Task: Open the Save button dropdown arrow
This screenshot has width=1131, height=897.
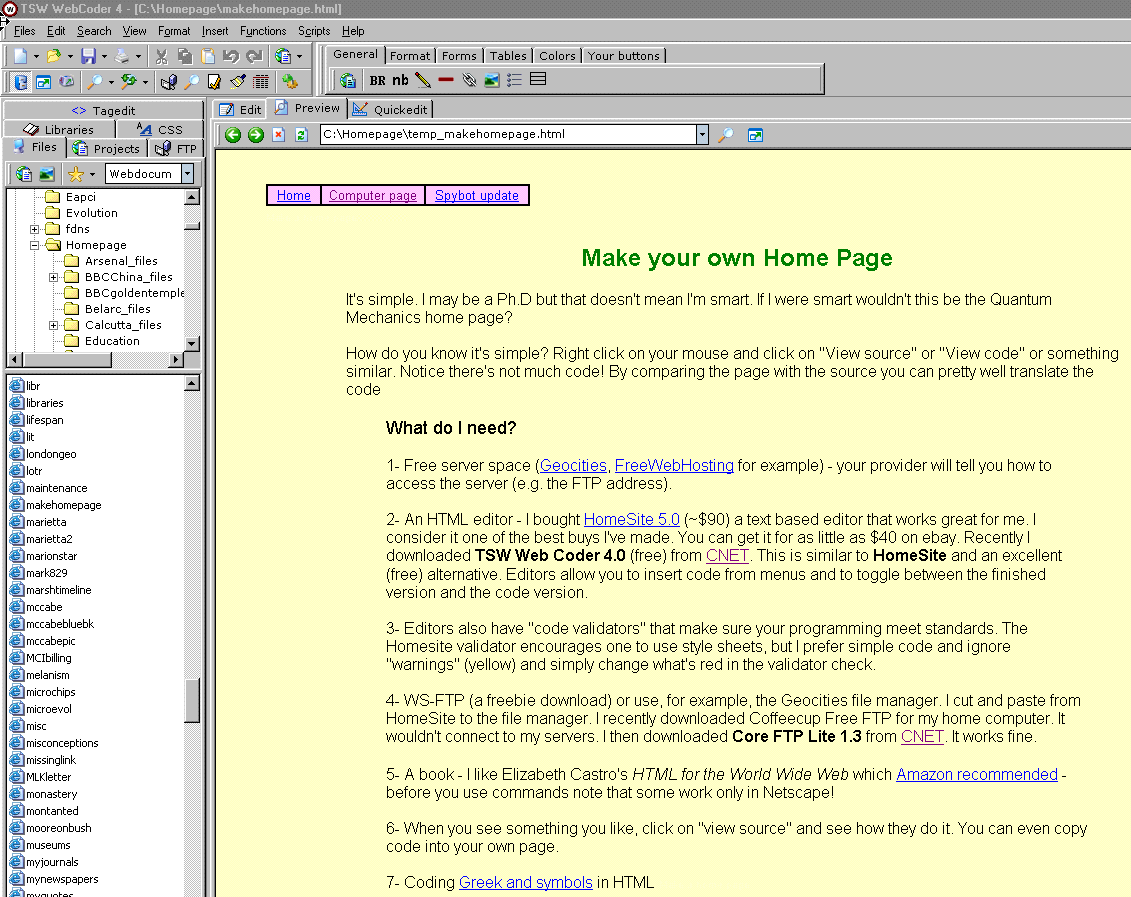Action: tap(104, 56)
